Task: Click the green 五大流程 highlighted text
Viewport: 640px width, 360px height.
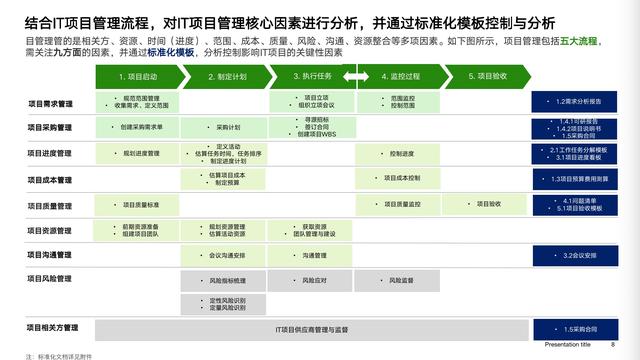Action: [x=578, y=41]
